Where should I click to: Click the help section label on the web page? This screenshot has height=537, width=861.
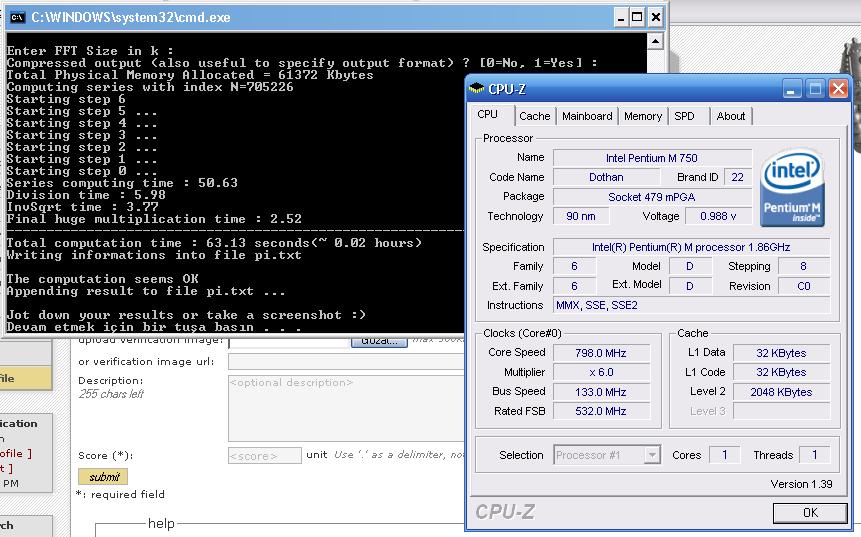161,524
